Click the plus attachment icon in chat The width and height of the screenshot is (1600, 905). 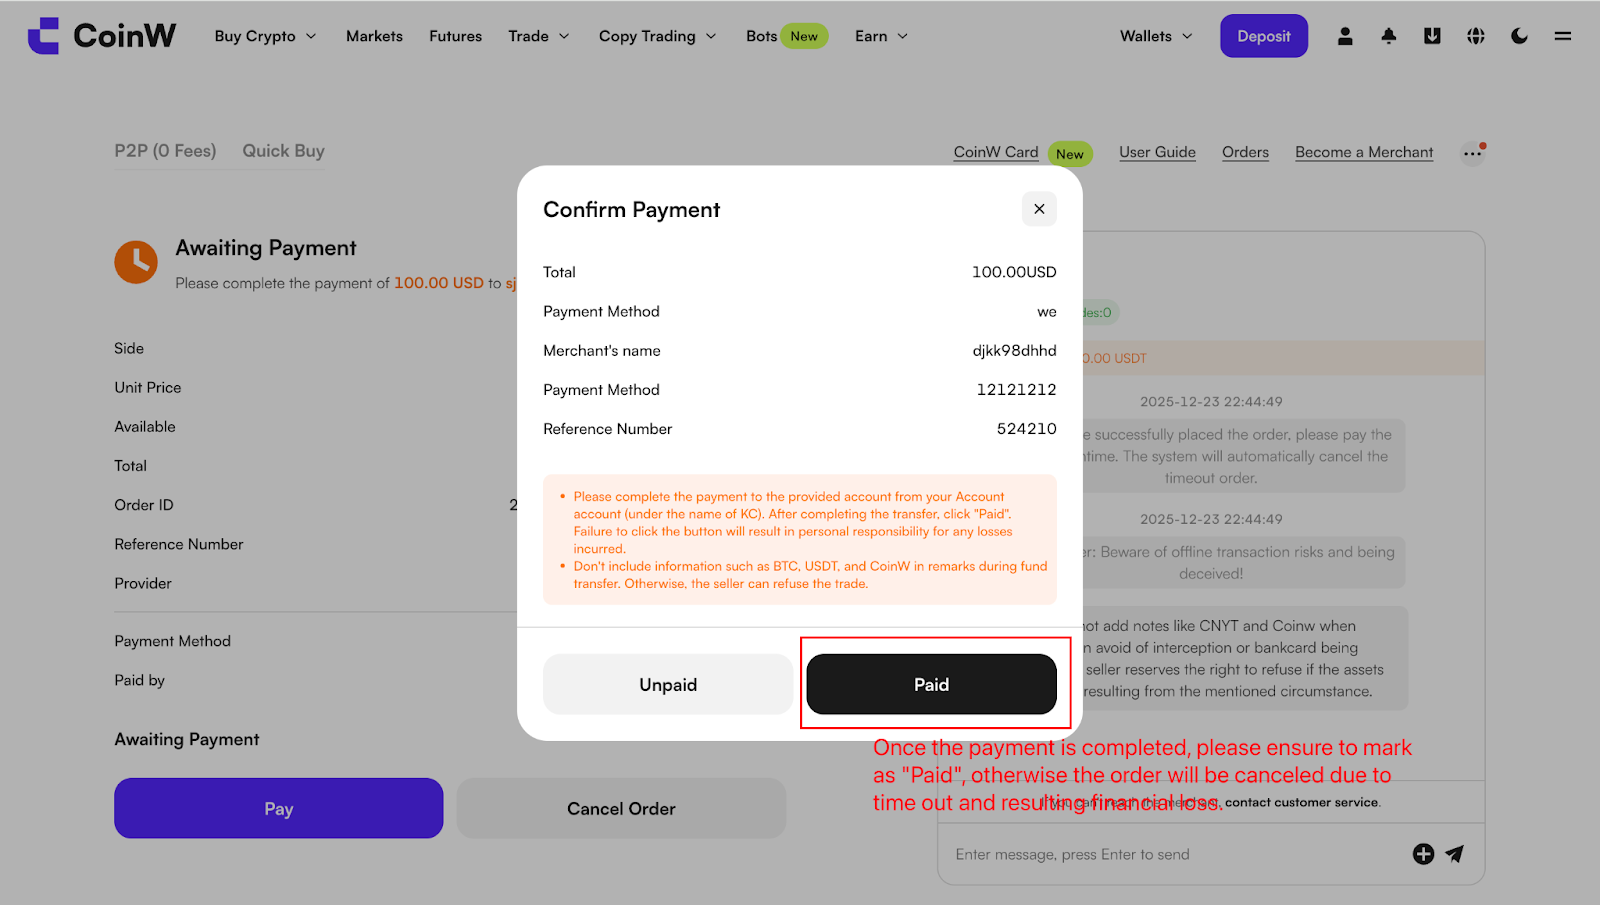coord(1423,853)
